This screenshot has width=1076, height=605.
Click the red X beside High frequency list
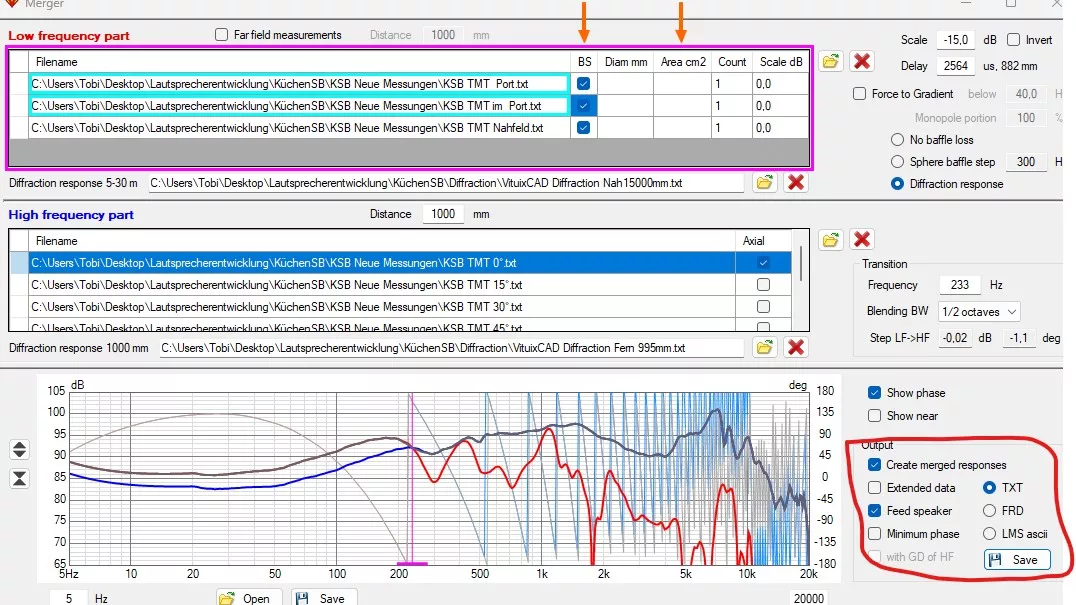861,239
